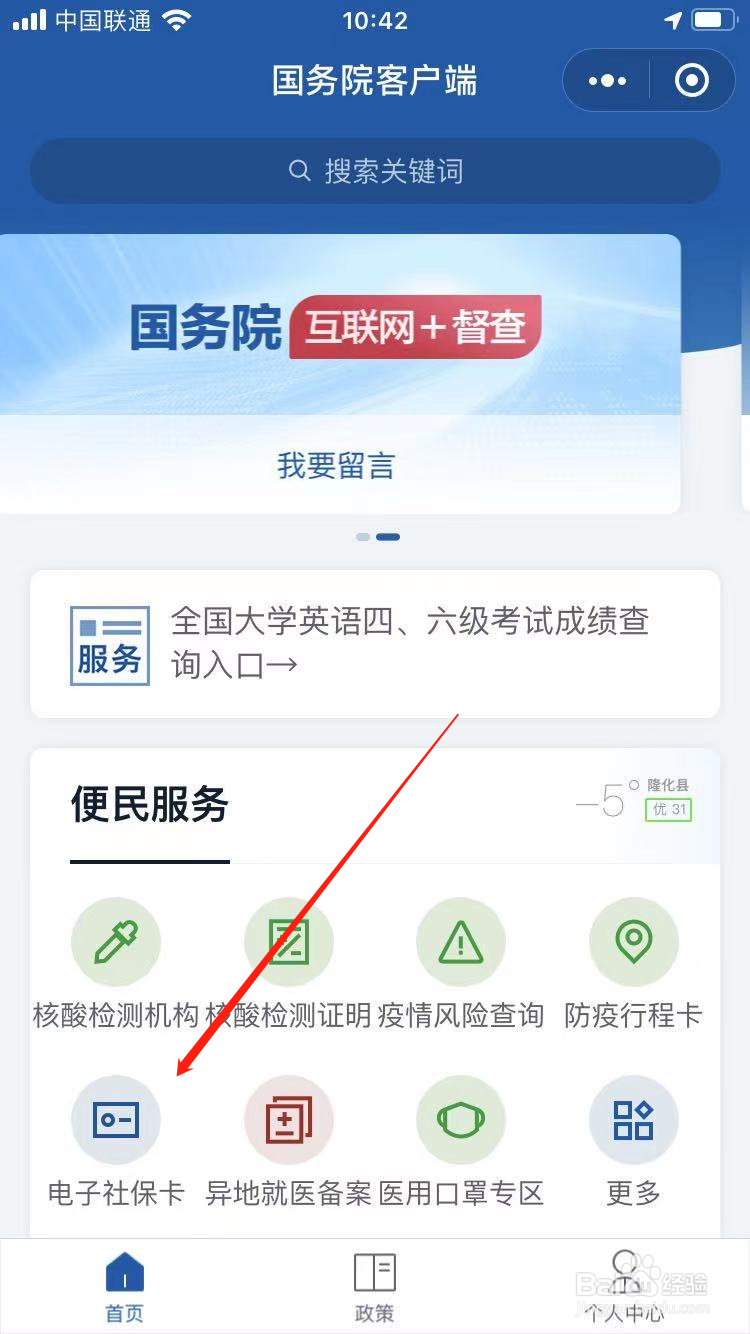Open 防疫行程卡 location icon
This screenshot has width=750, height=1334.
[x=634, y=942]
